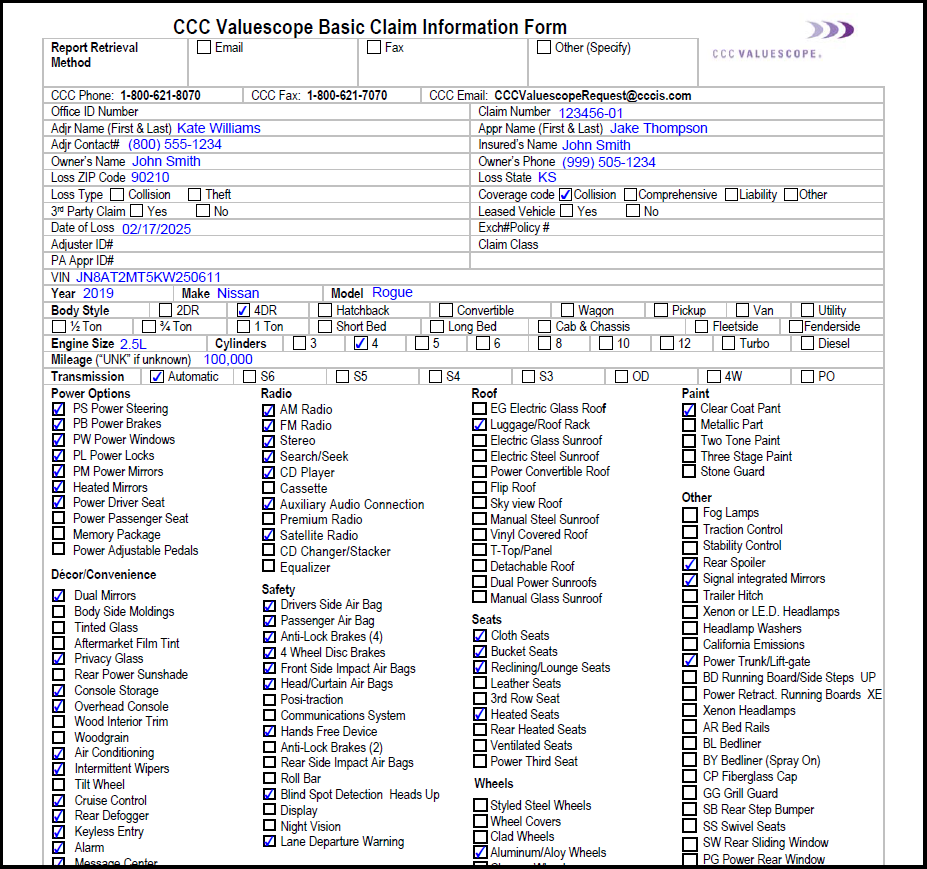The height and width of the screenshot is (869, 927).
Task: Uncheck the Automatic transmission checkbox
Action: (157, 377)
